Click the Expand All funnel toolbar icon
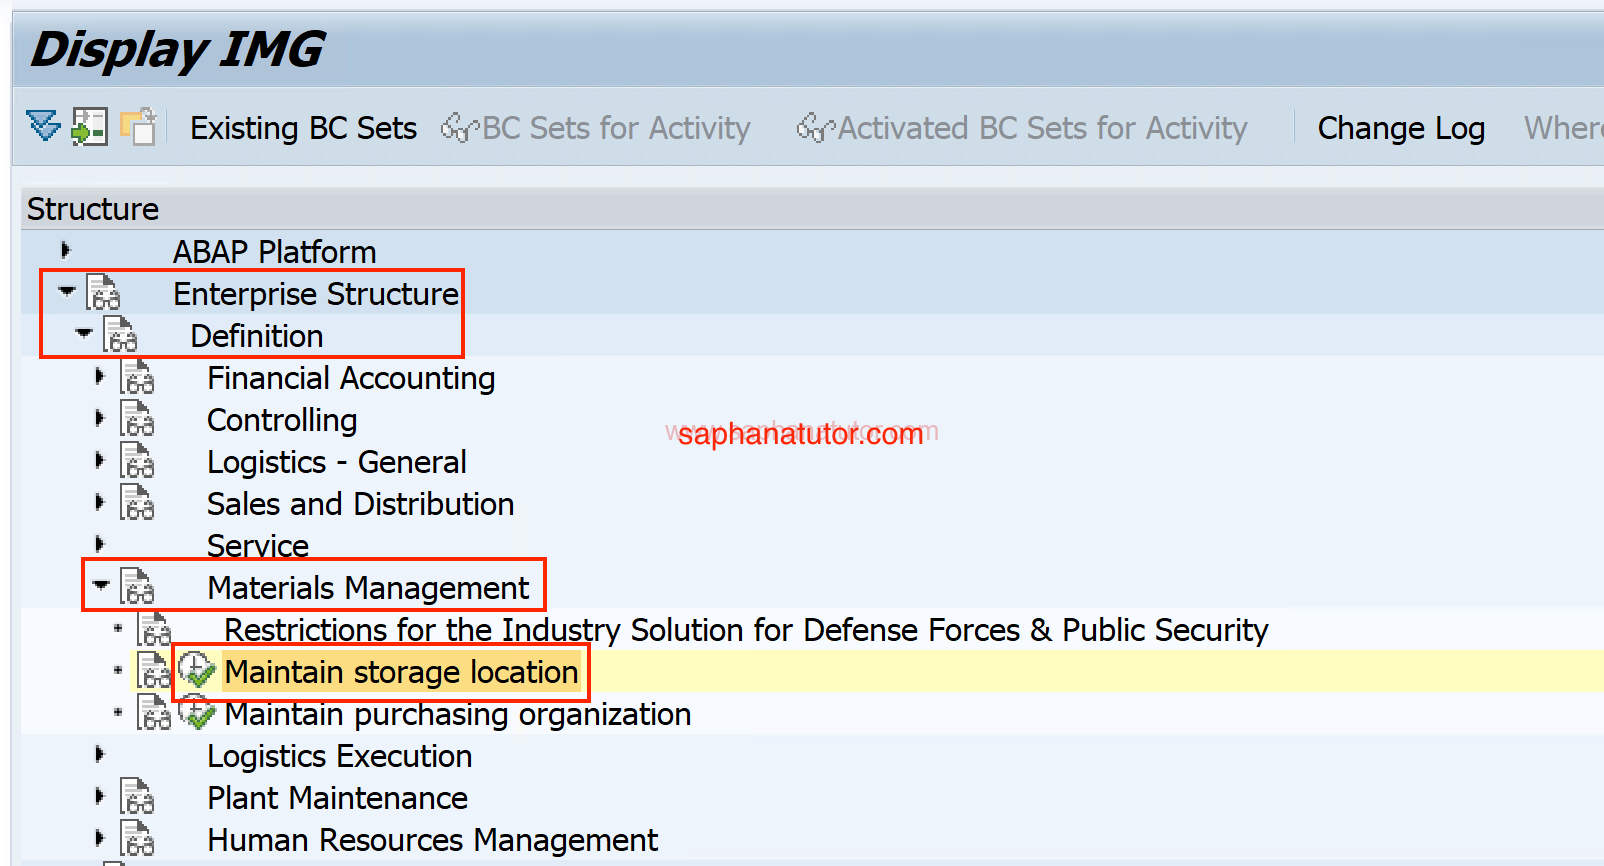 [x=43, y=127]
